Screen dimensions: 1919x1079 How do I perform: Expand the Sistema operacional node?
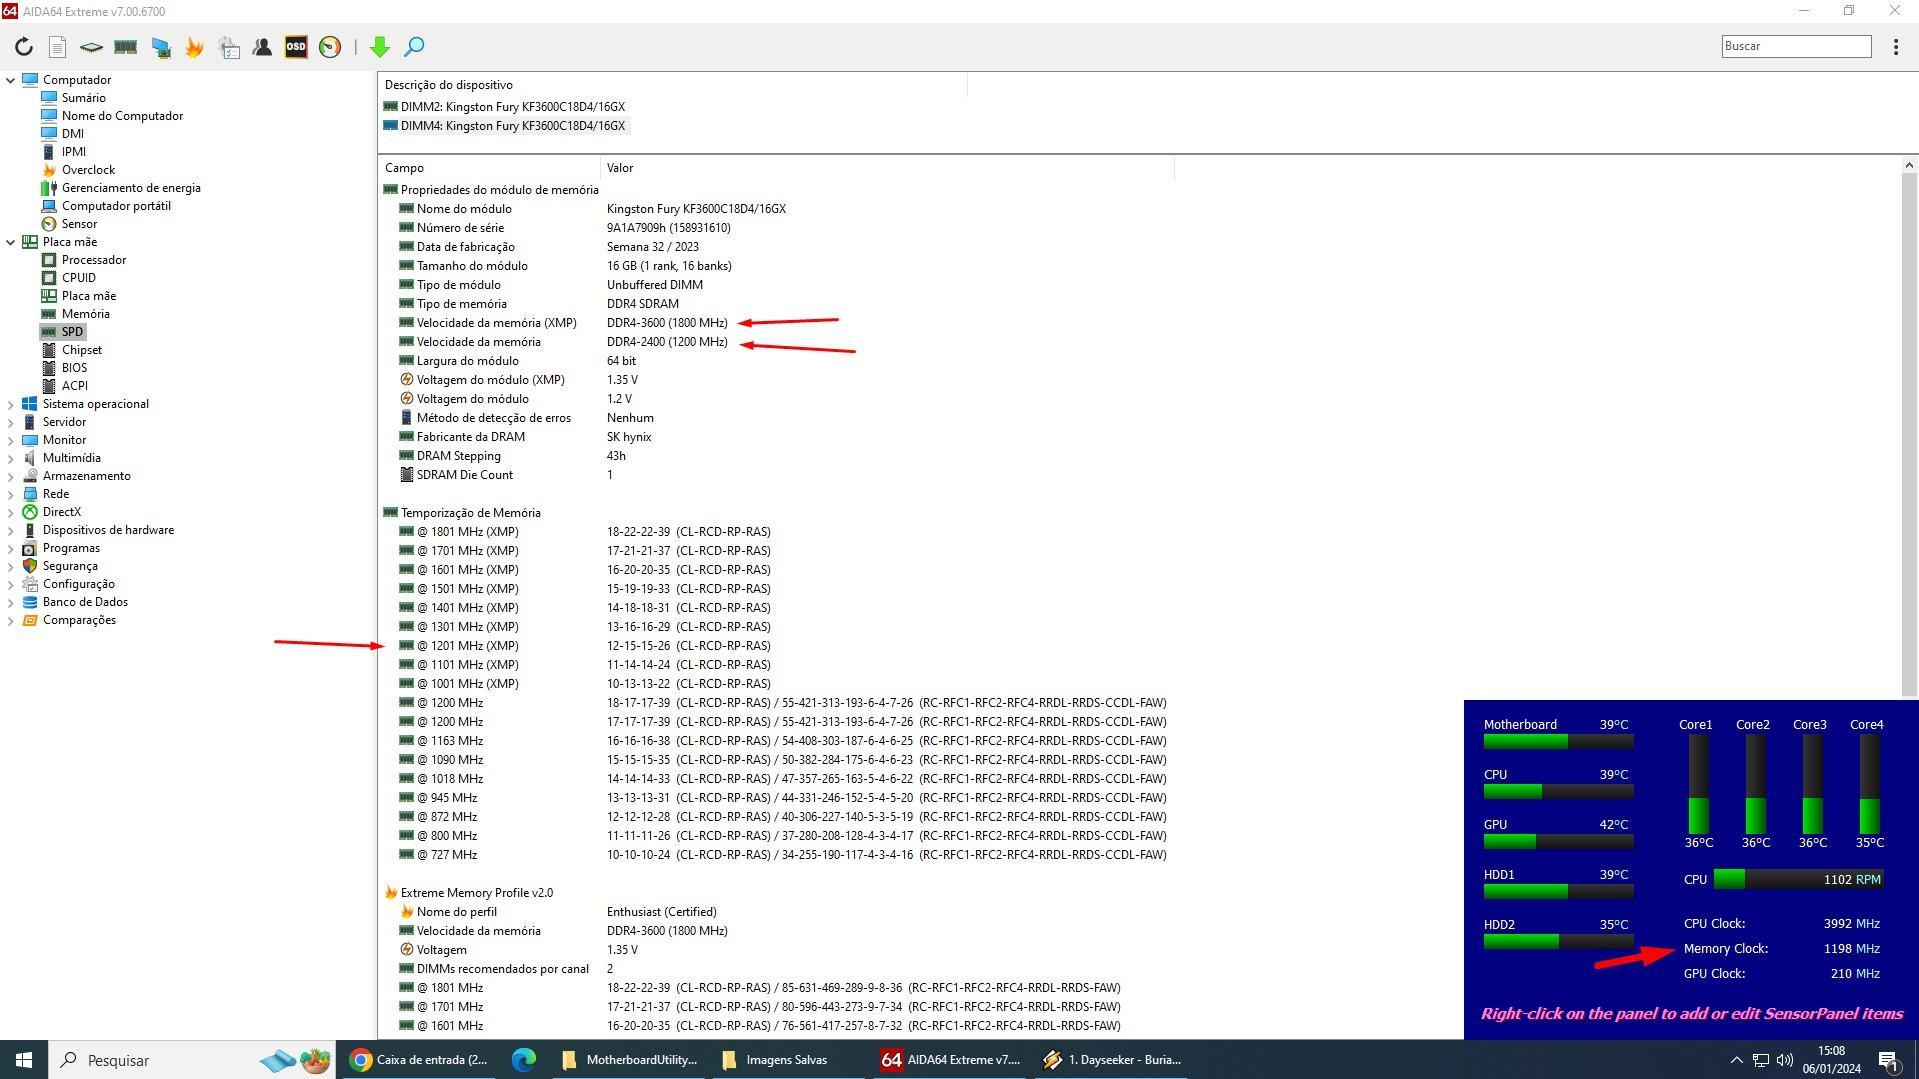tap(11, 404)
